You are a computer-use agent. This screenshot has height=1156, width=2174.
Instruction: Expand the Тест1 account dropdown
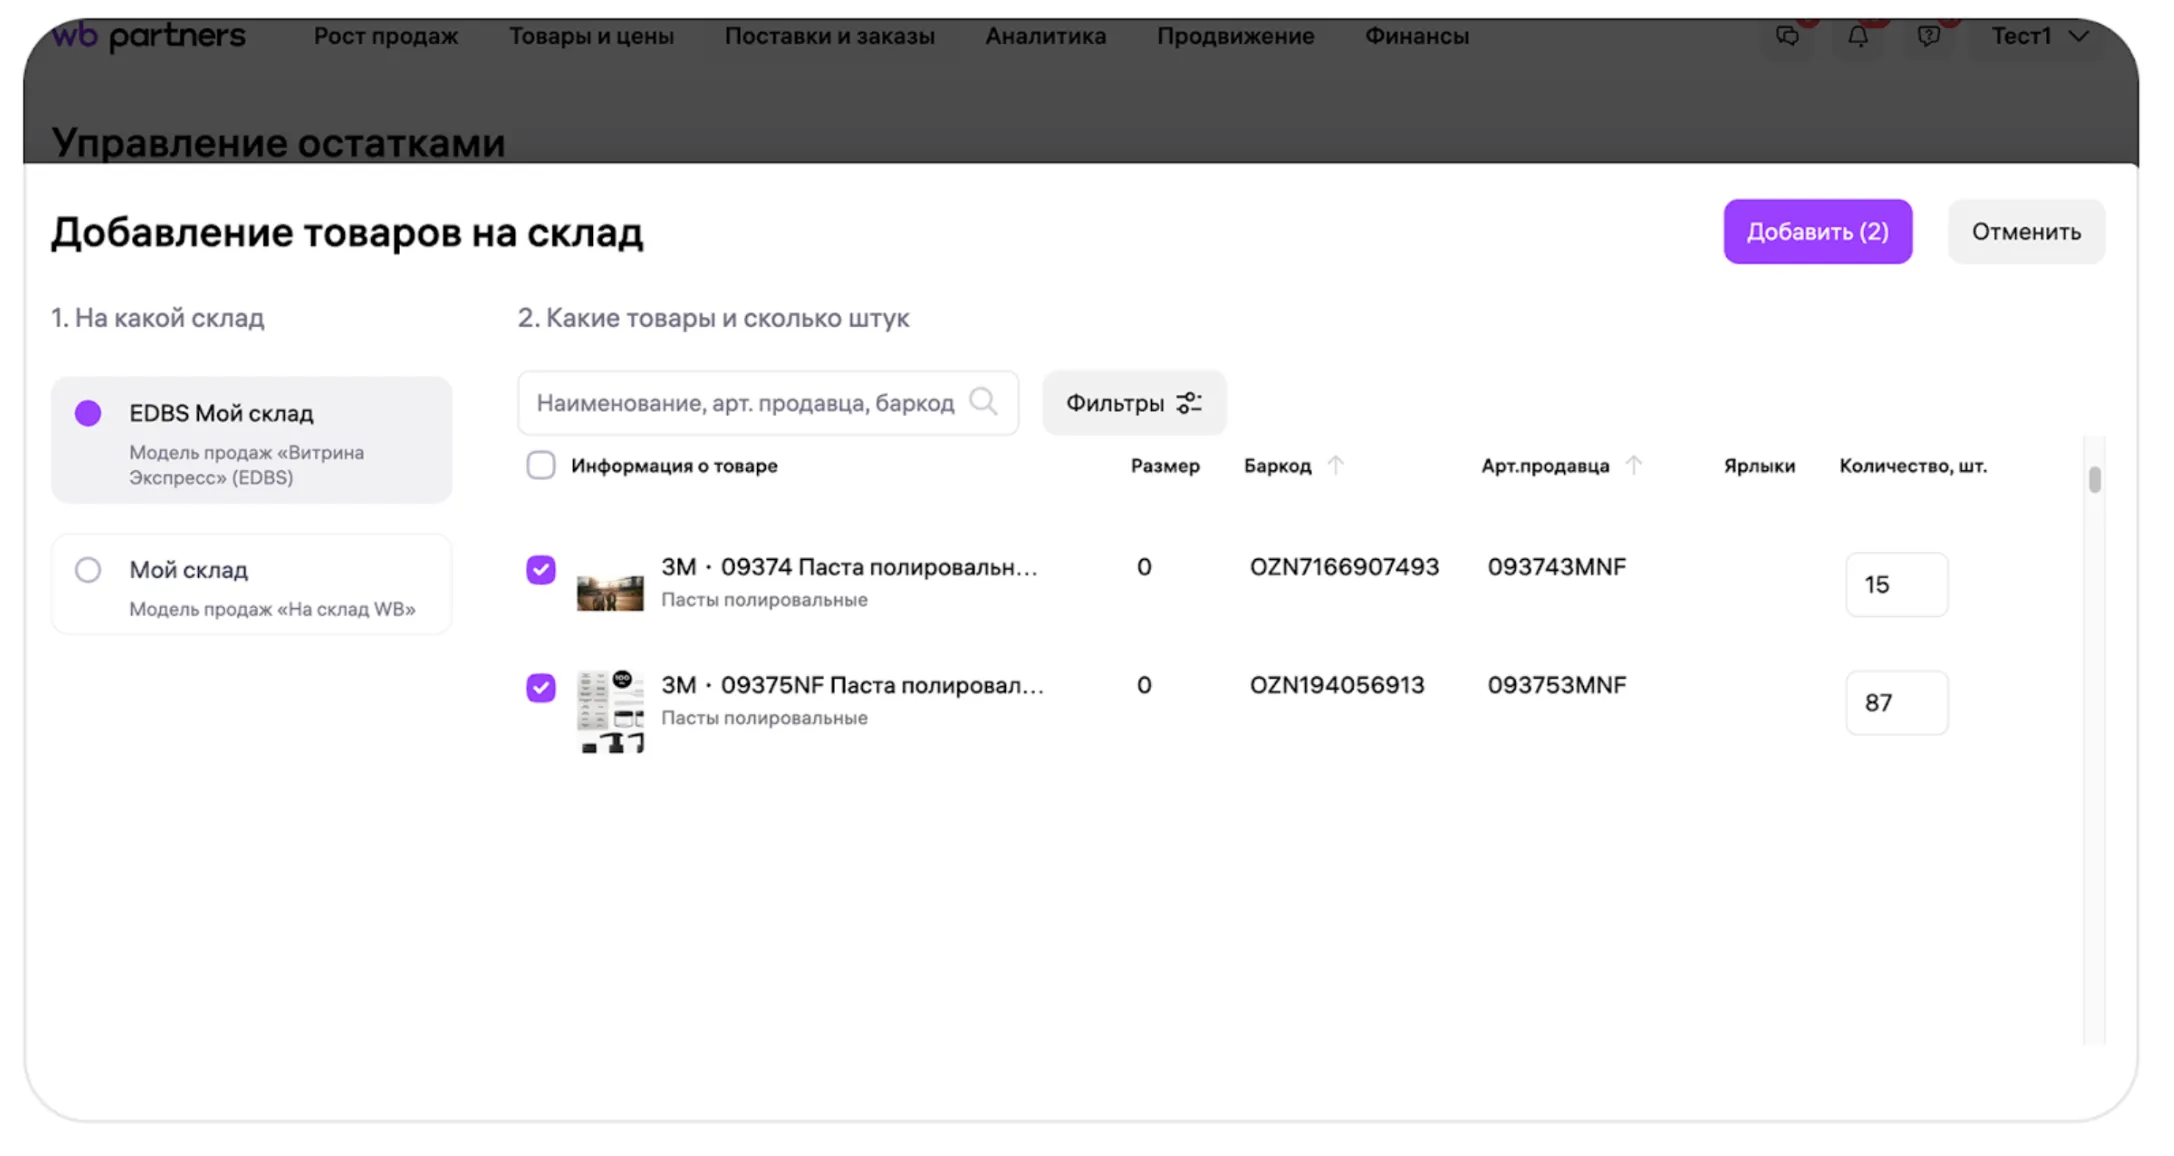pyautogui.click(x=2040, y=37)
